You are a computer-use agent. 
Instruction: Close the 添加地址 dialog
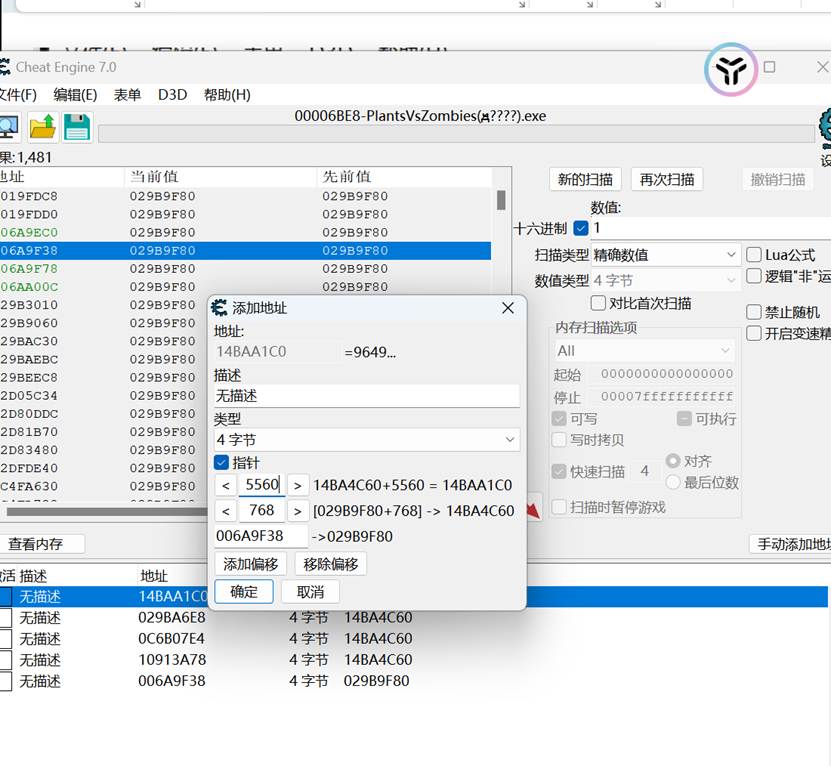click(508, 308)
